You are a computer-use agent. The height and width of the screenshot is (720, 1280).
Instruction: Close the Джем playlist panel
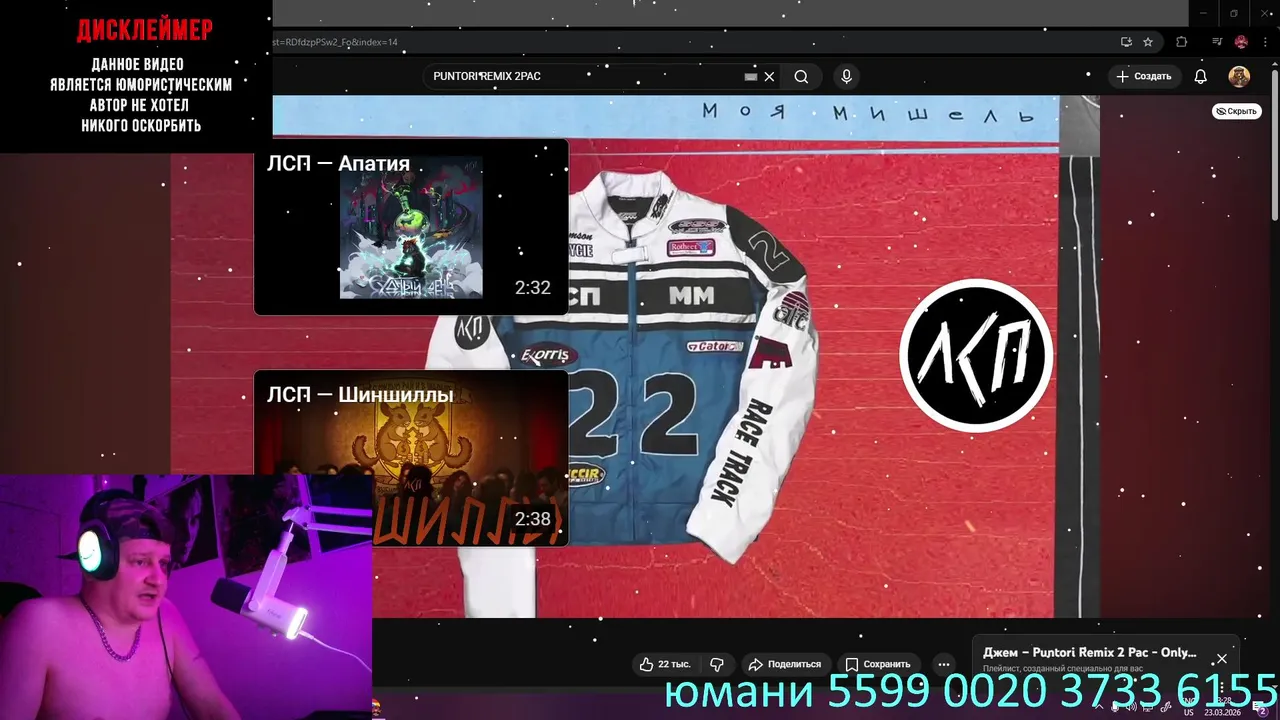(1221, 659)
